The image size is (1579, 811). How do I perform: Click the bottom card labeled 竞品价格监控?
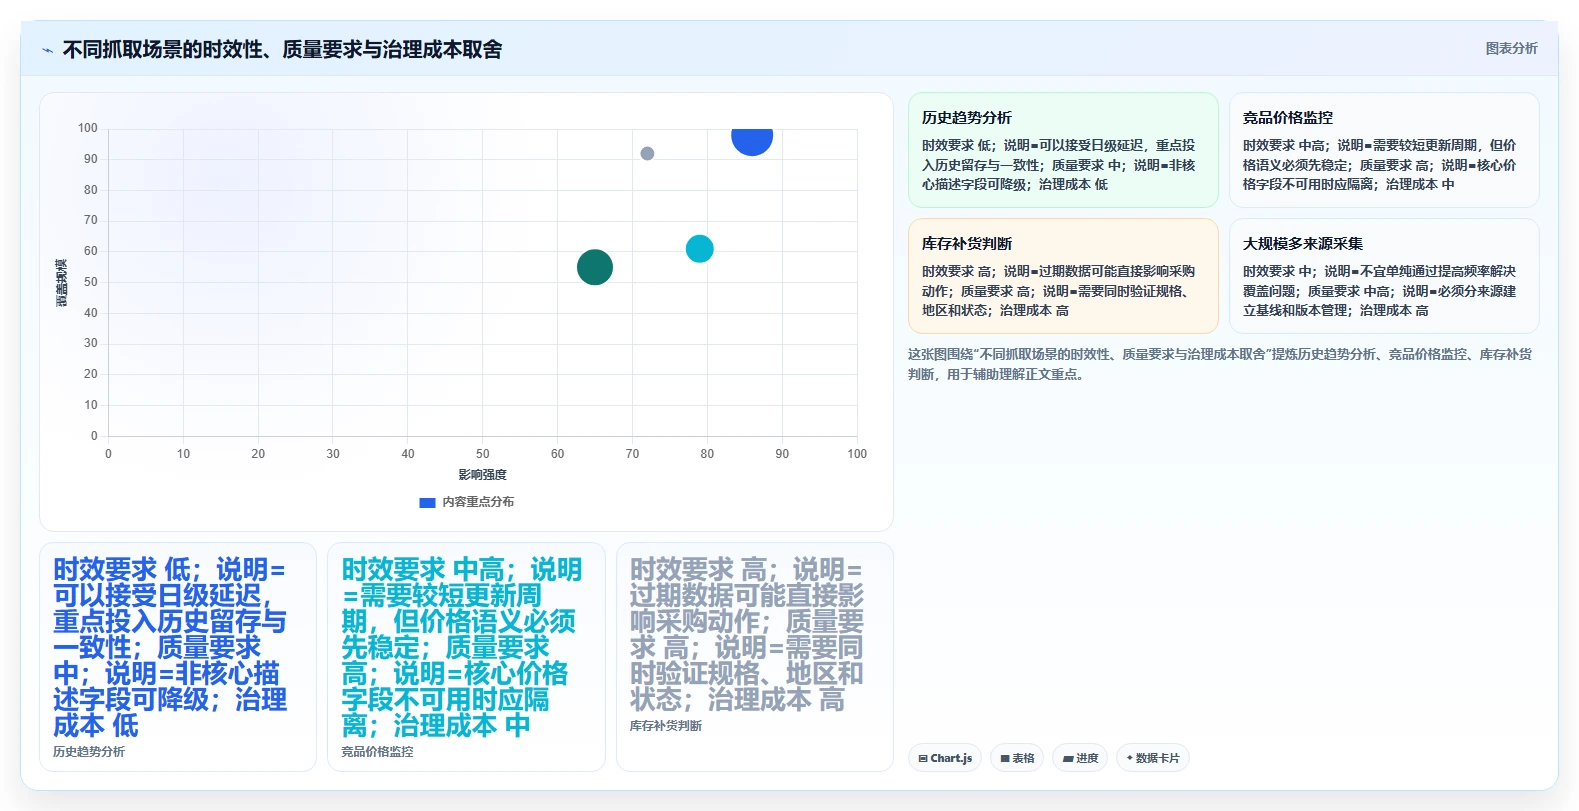pyautogui.click(x=466, y=657)
